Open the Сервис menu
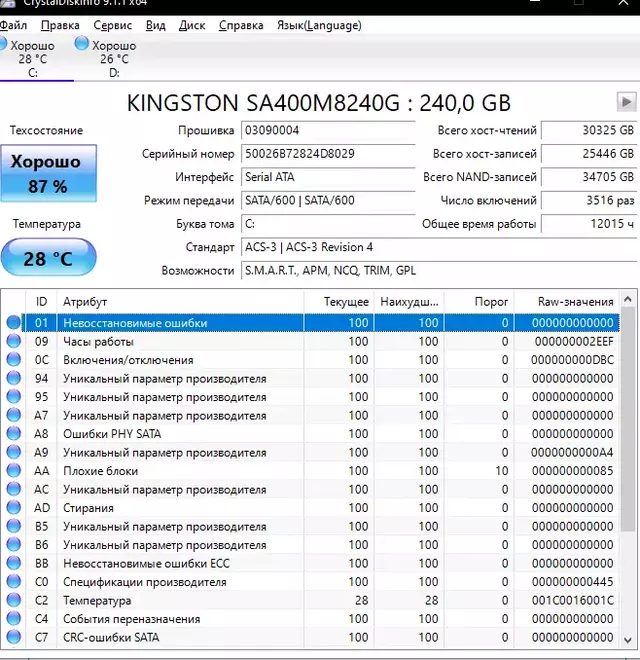The width and height of the screenshot is (640, 660). 112,26
